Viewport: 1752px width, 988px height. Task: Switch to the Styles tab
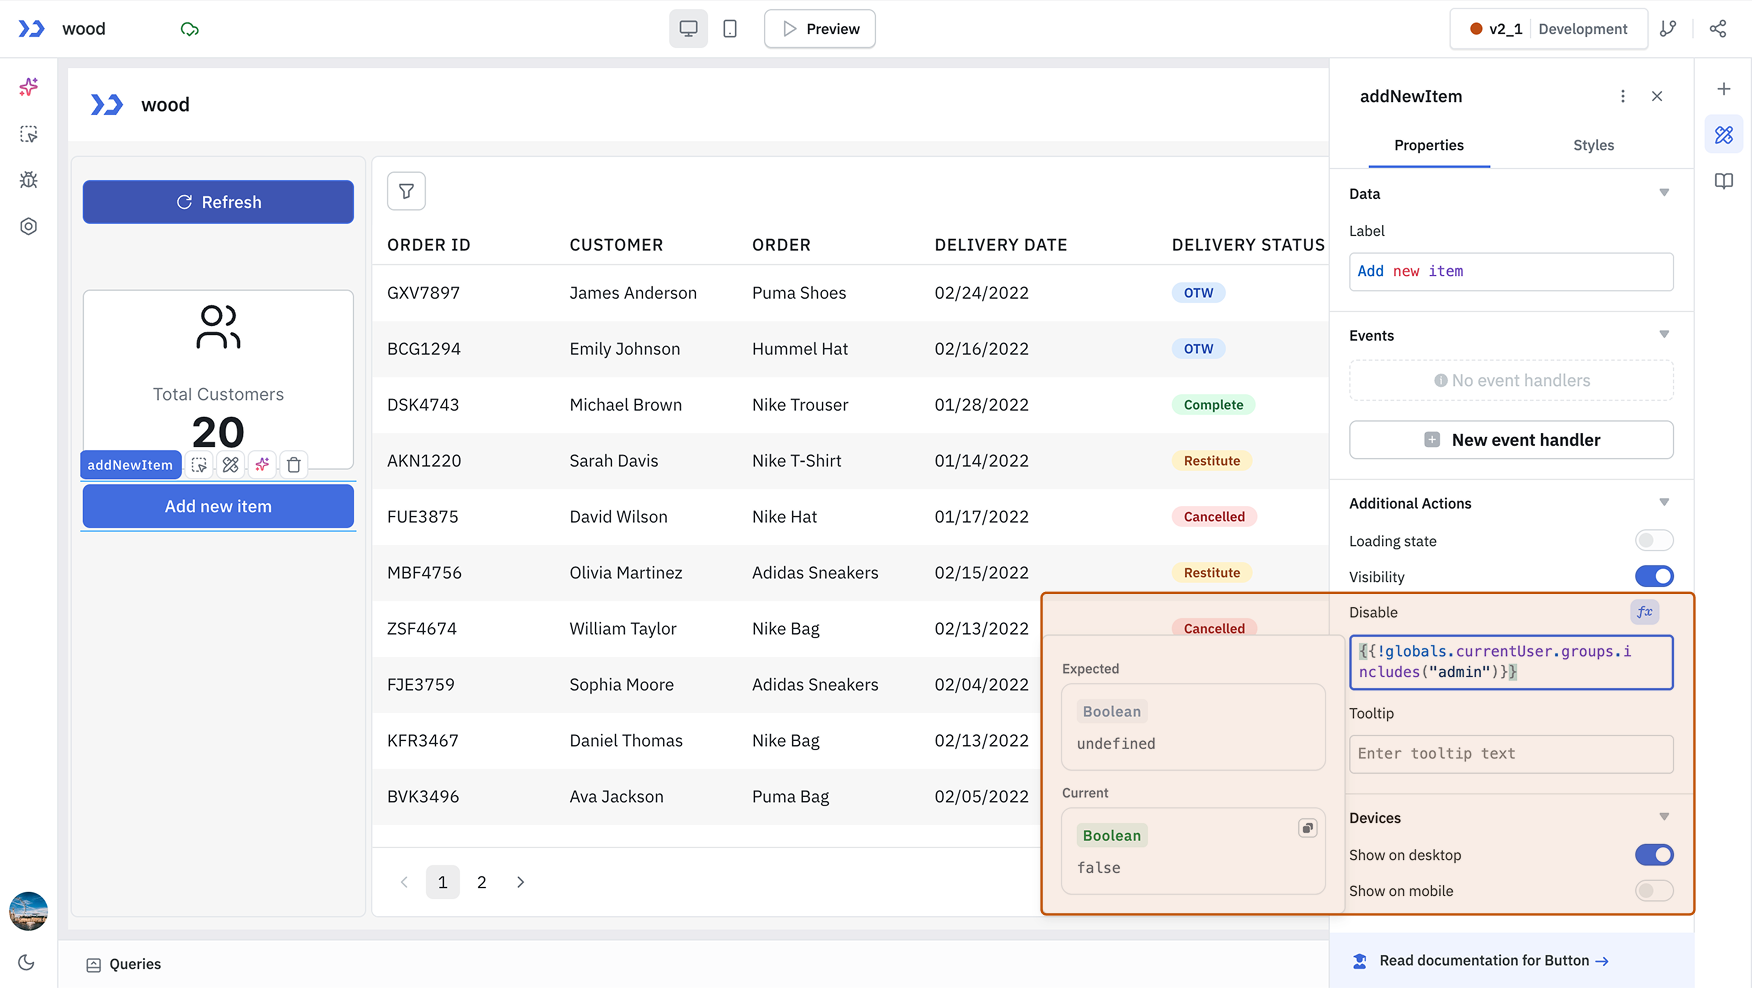pyautogui.click(x=1593, y=145)
